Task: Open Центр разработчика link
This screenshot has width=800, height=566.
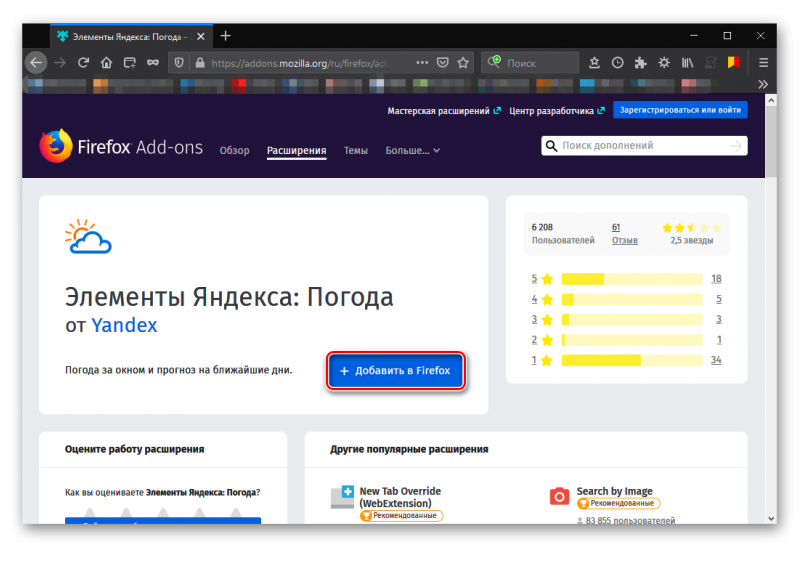Action: (x=557, y=111)
